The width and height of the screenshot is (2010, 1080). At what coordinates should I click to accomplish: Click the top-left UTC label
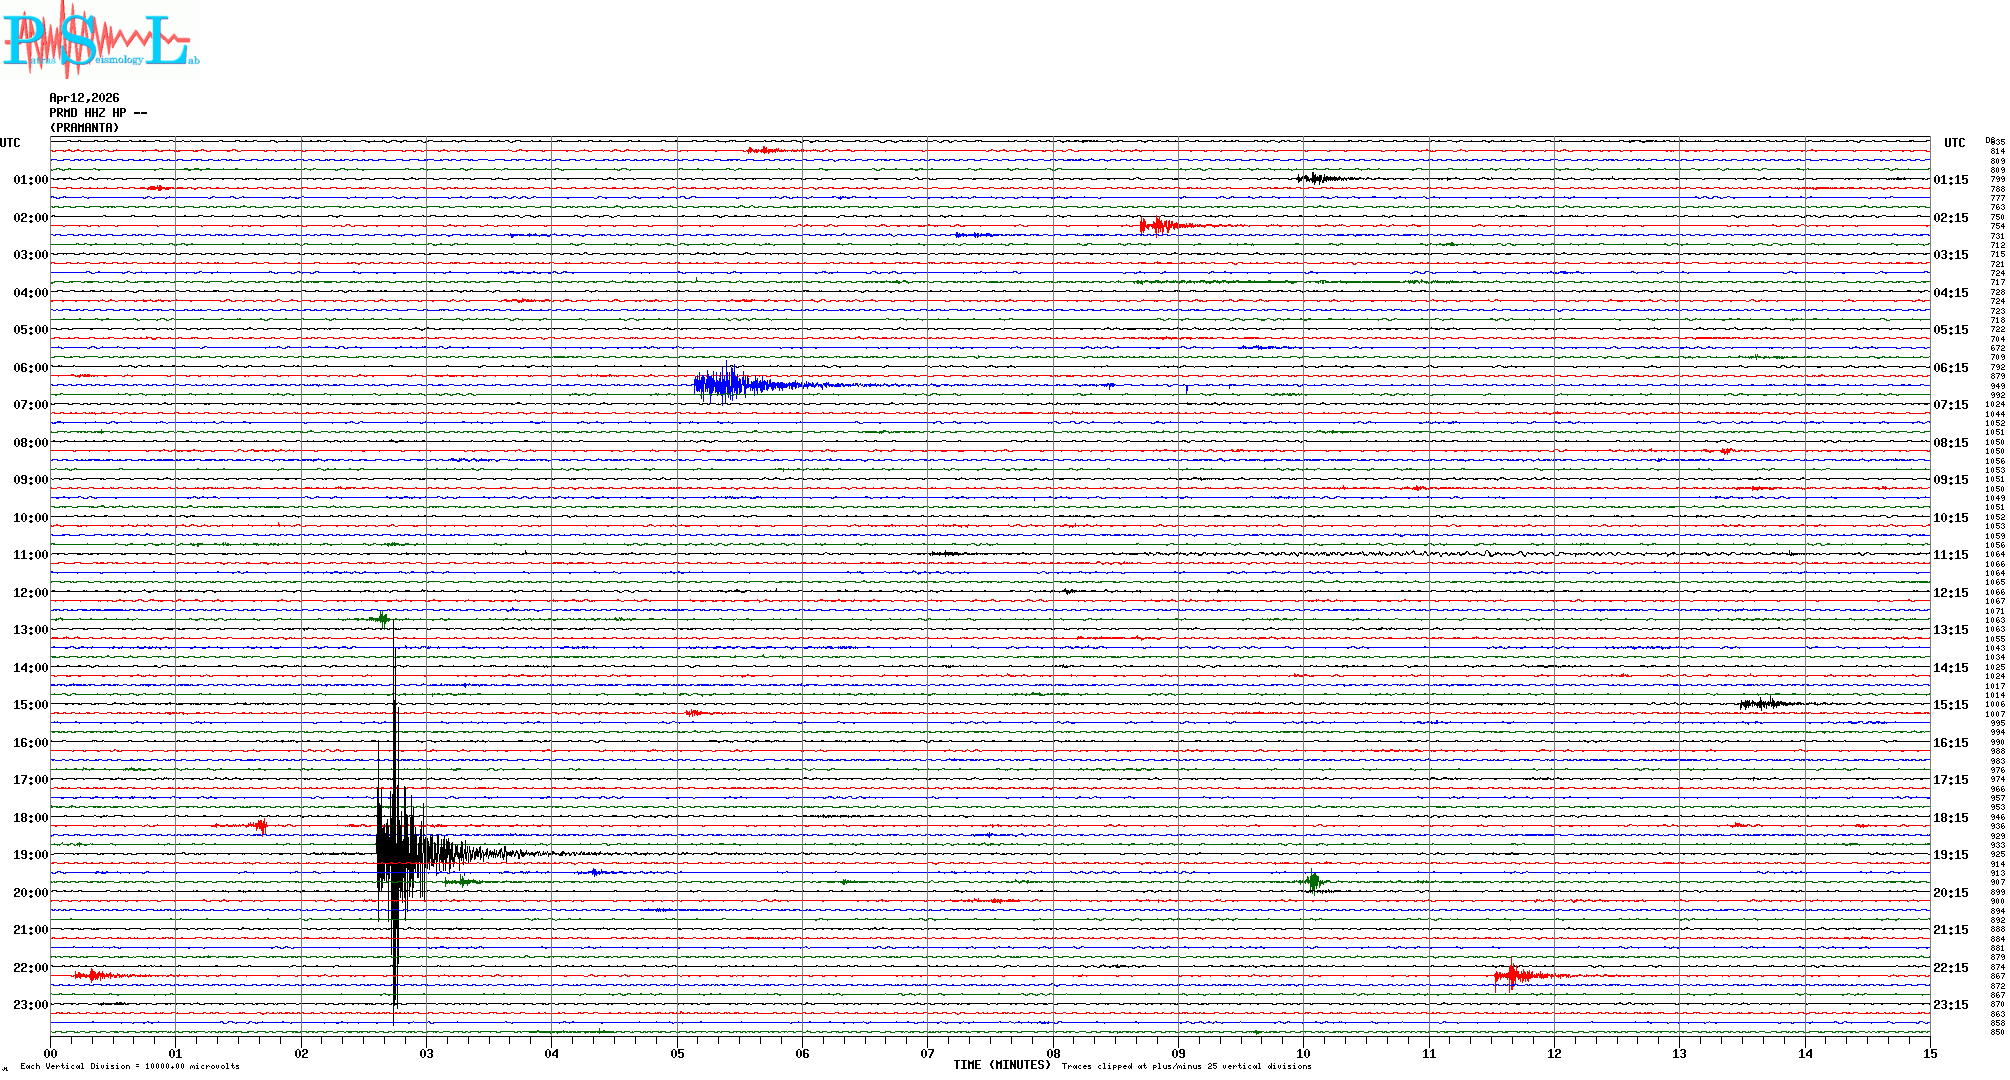point(10,143)
